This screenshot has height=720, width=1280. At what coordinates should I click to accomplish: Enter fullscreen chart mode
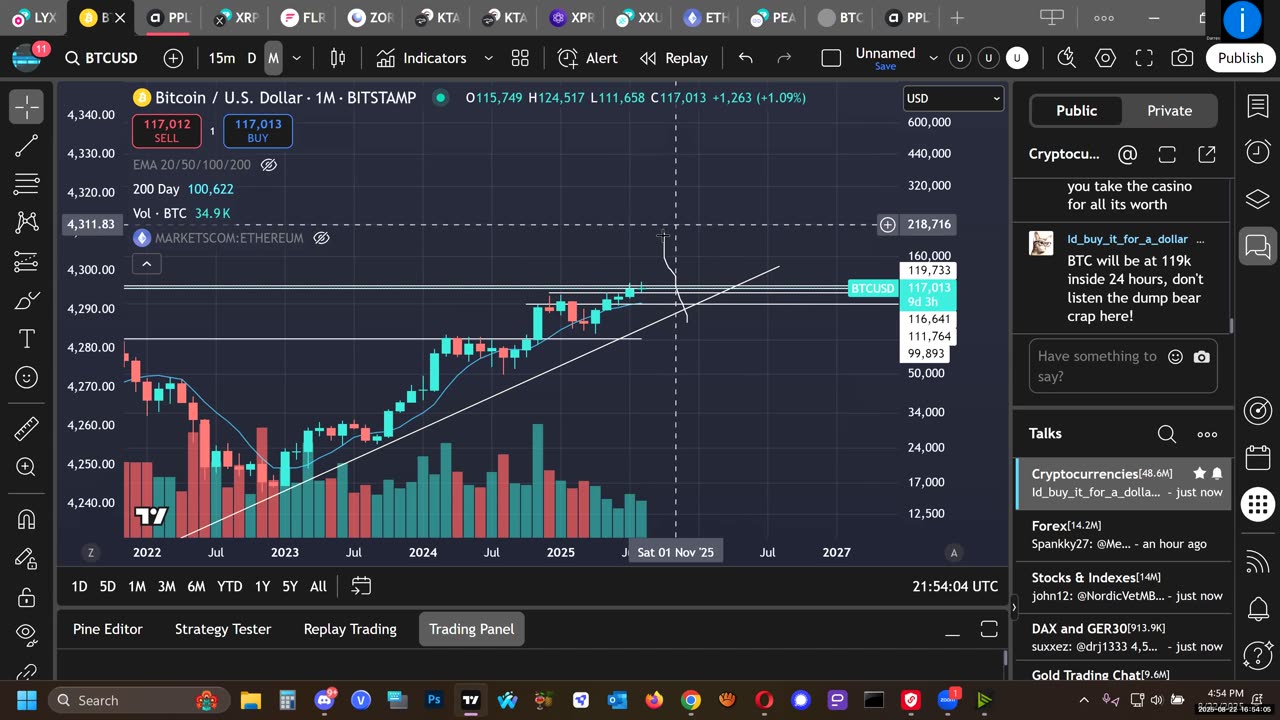pos(1144,58)
